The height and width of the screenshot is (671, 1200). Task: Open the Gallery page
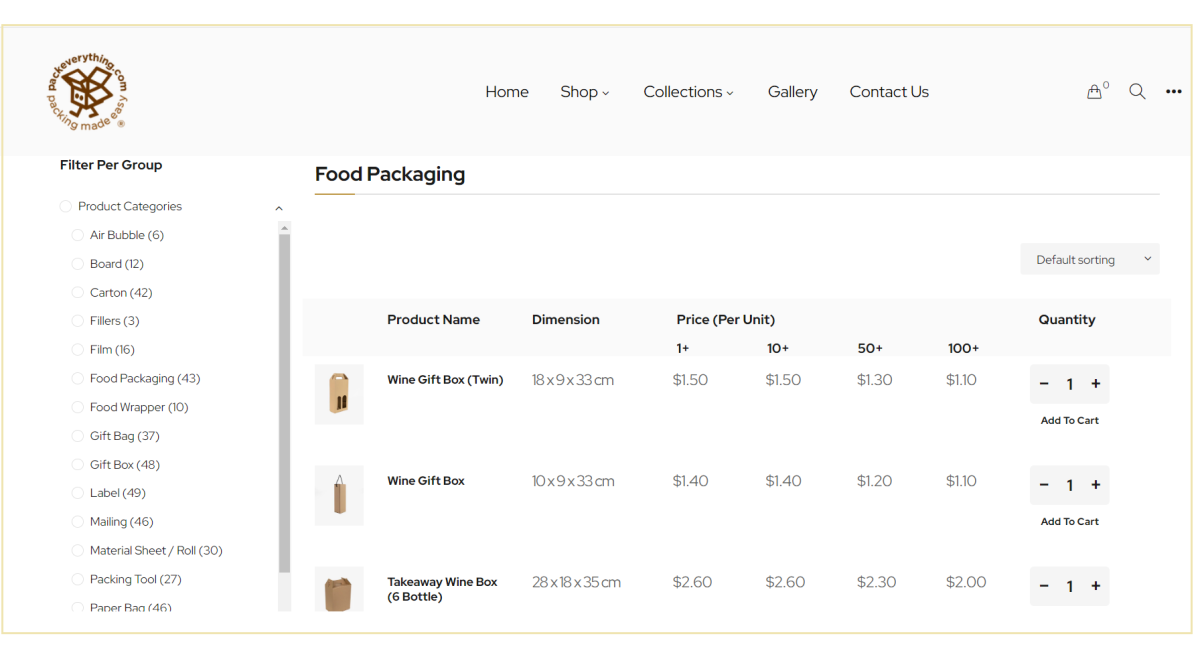[x=793, y=92]
